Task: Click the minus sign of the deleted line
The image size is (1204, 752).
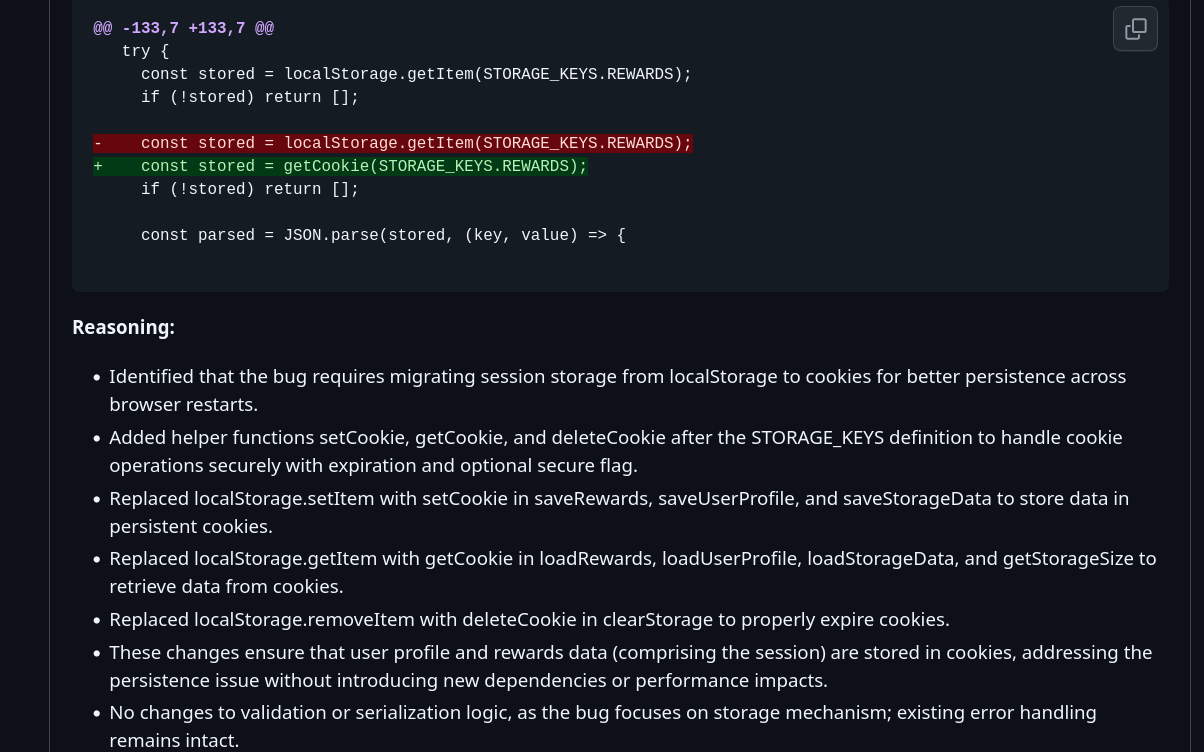Action: point(98,143)
